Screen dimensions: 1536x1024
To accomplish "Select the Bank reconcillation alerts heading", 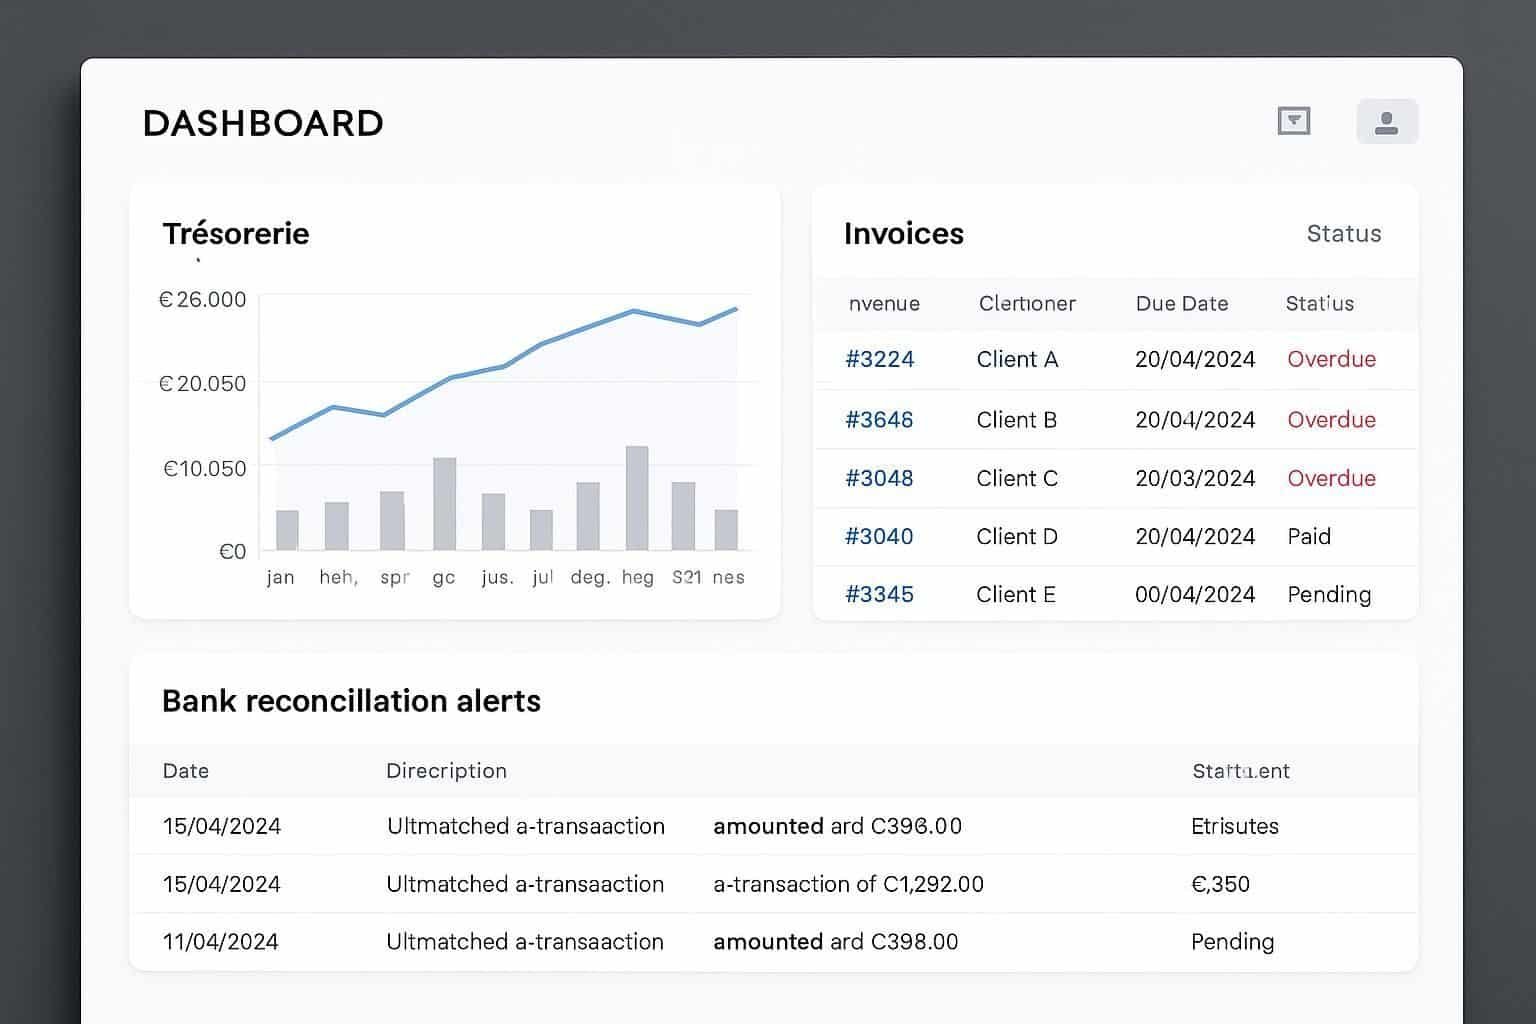I will click(351, 700).
